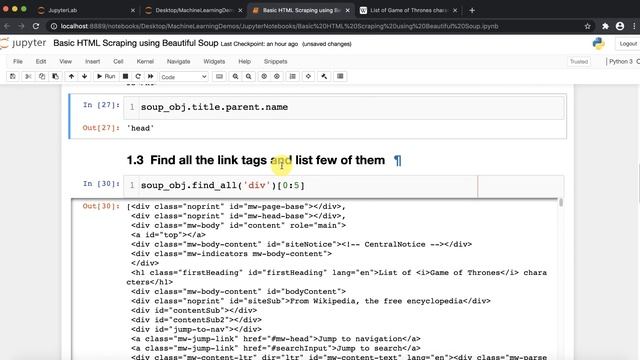Go forward in browser history
640x360 pixels.
pyautogui.click(x=21, y=26)
